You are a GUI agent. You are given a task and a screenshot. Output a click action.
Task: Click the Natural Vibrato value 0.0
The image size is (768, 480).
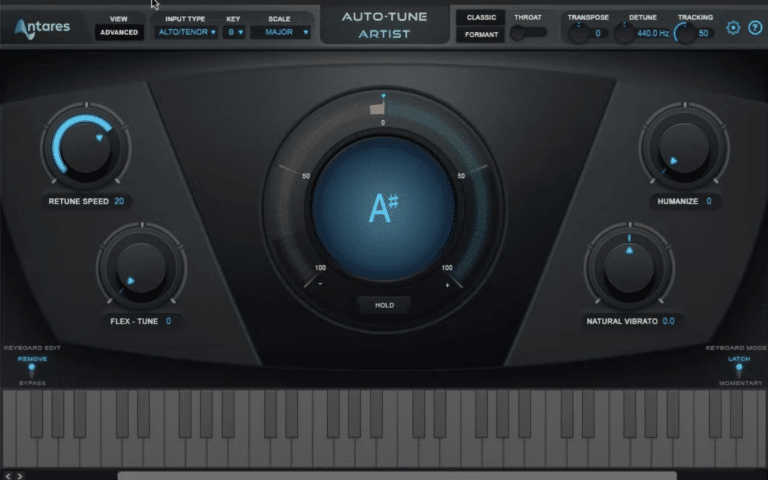click(x=669, y=321)
